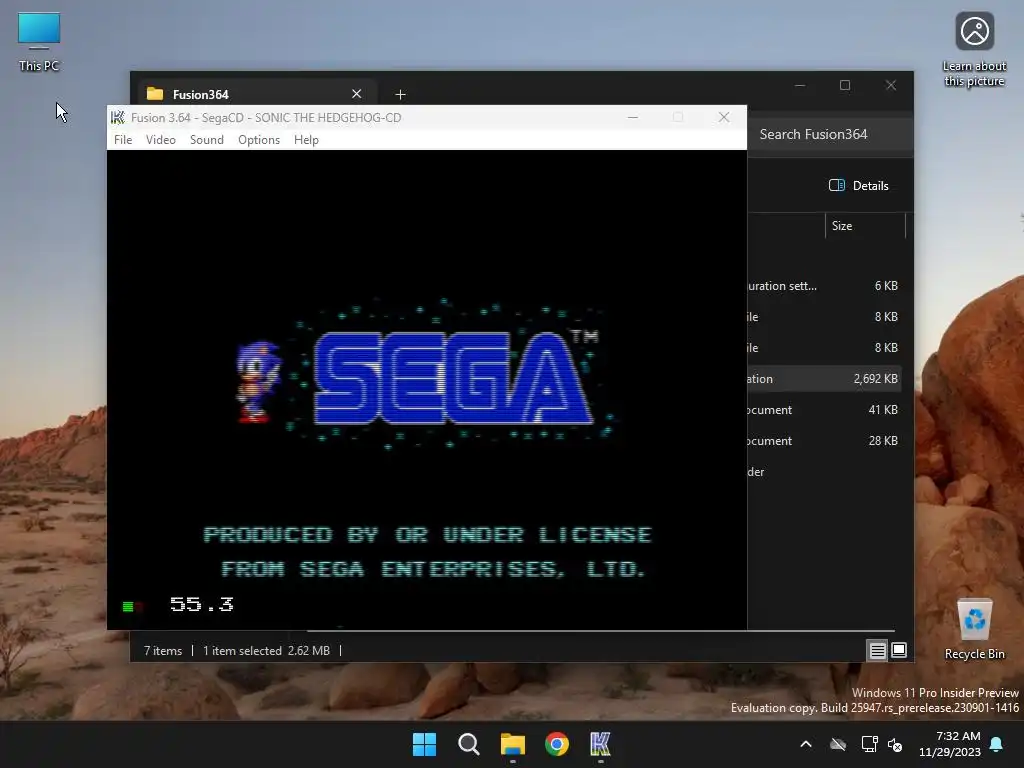Toggle the Details pane in File Explorer
Image resolution: width=1024 pixels, height=768 pixels.
coord(859,185)
